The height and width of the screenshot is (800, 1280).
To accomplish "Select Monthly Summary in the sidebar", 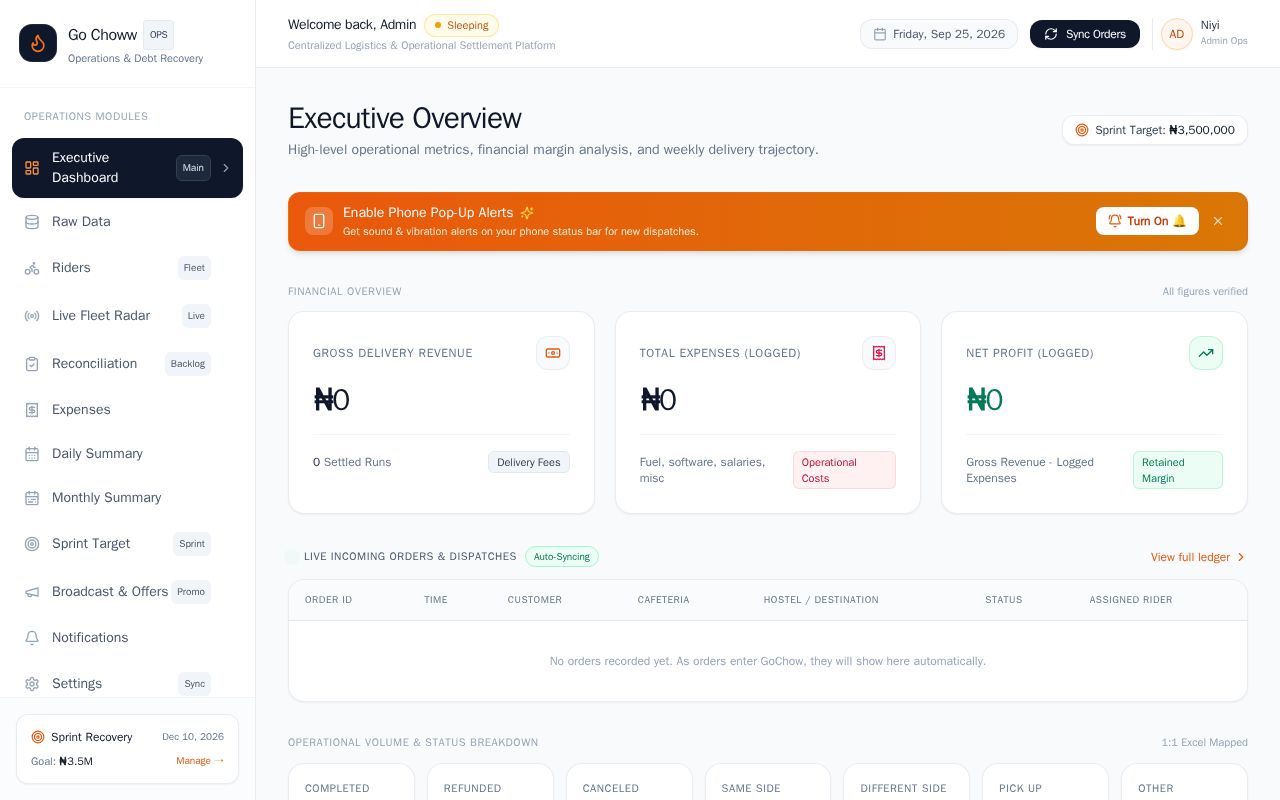I will click(127, 498).
